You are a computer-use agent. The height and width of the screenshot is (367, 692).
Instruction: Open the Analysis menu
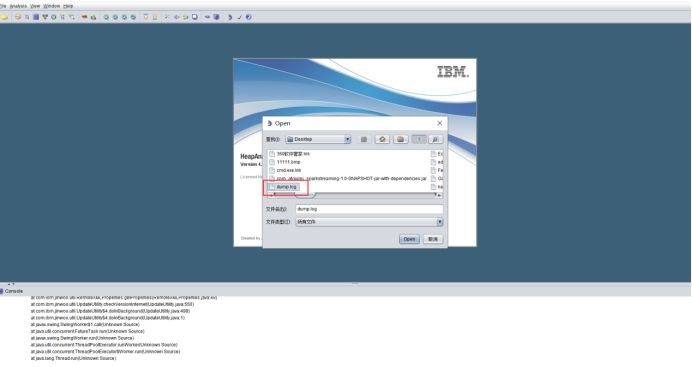[18, 6]
